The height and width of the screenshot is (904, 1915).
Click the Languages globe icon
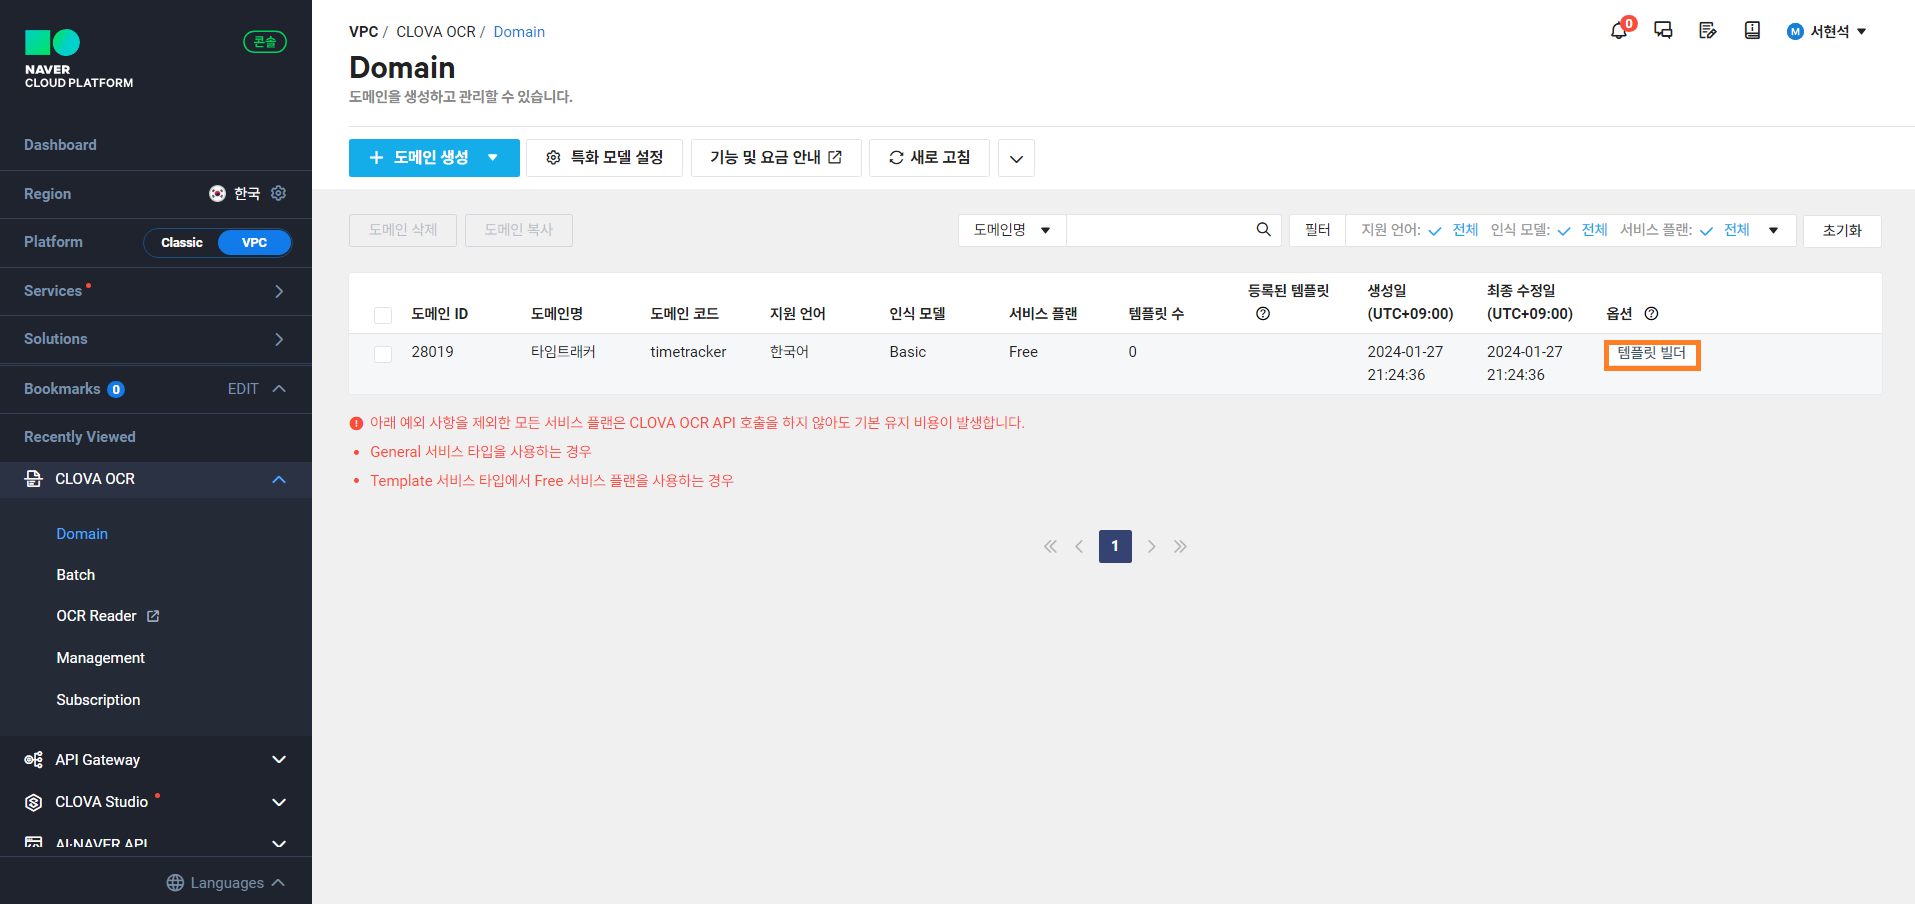[x=175, y=883]
